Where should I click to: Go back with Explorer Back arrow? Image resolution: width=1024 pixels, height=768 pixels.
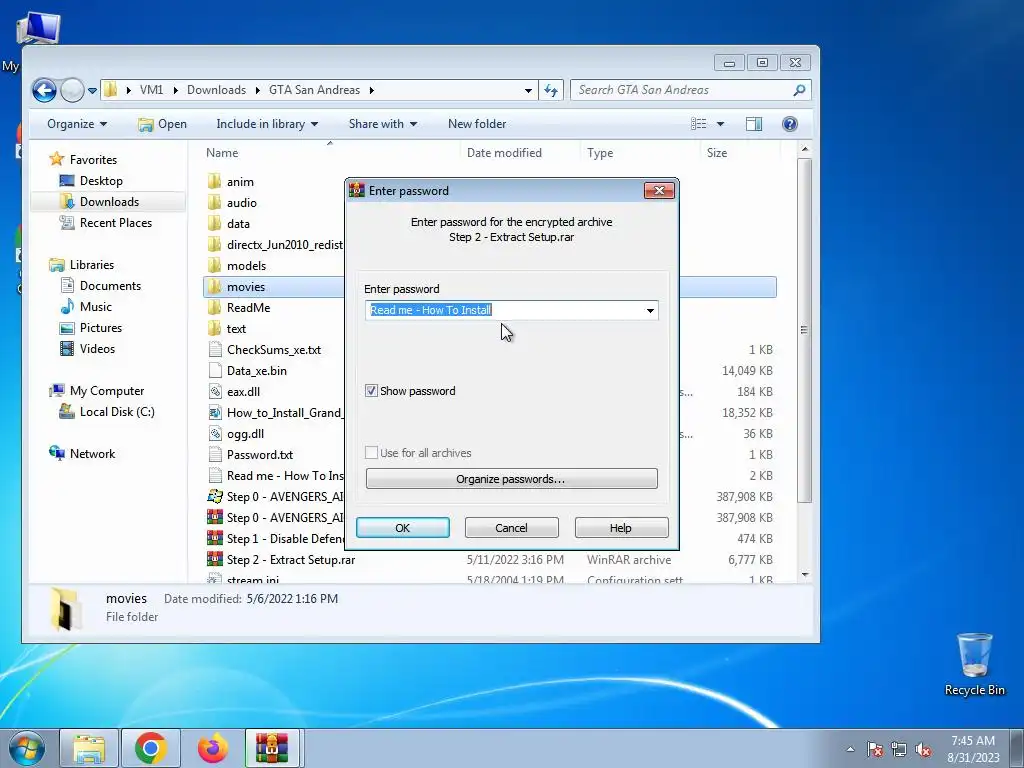44,90
